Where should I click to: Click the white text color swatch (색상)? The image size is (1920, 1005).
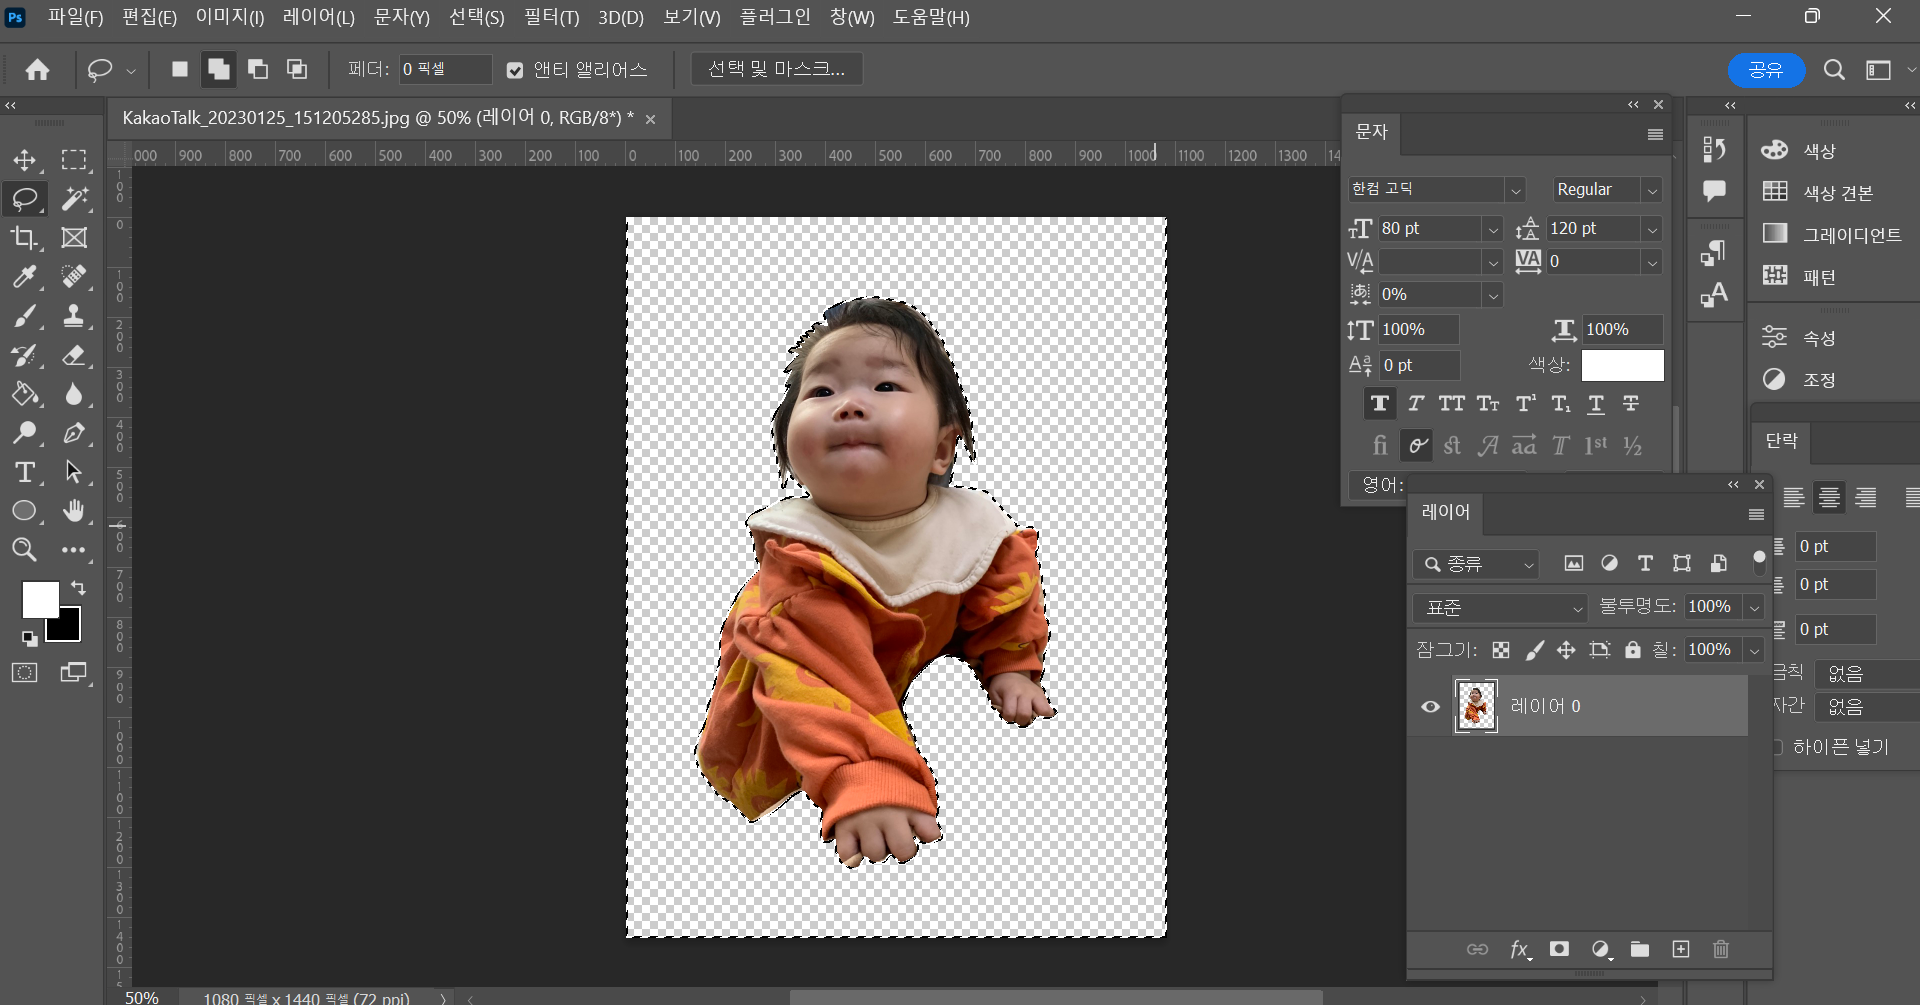tap(1622, 365)
